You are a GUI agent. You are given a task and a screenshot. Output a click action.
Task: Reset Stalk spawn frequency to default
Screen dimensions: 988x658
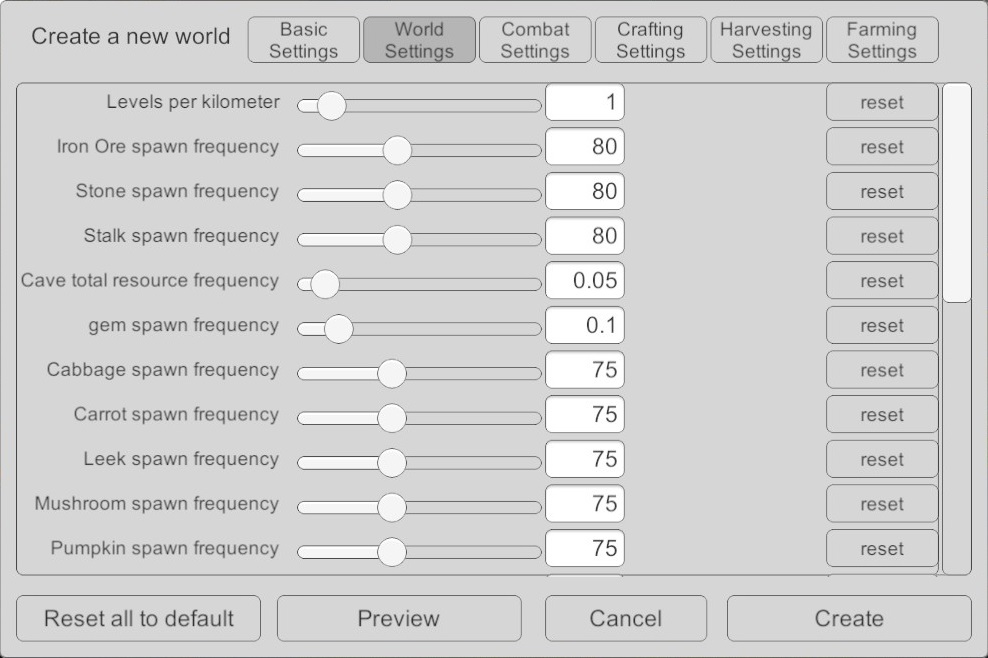coord(881,237)
